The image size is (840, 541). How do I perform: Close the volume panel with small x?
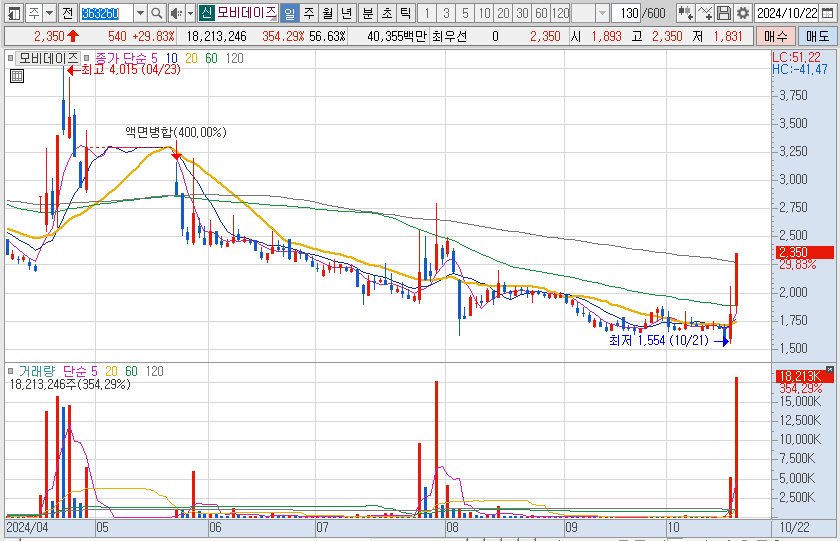tap(829, 370)
